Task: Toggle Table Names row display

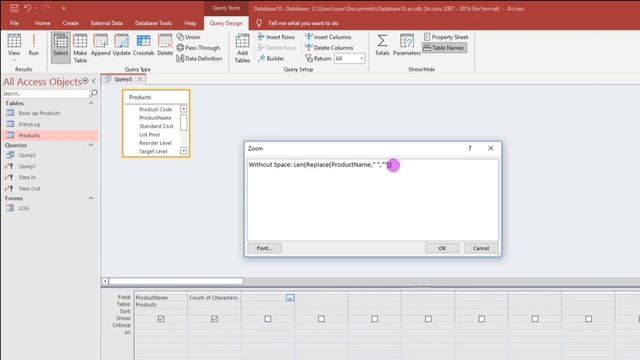Action: click(x=444, y=48)
